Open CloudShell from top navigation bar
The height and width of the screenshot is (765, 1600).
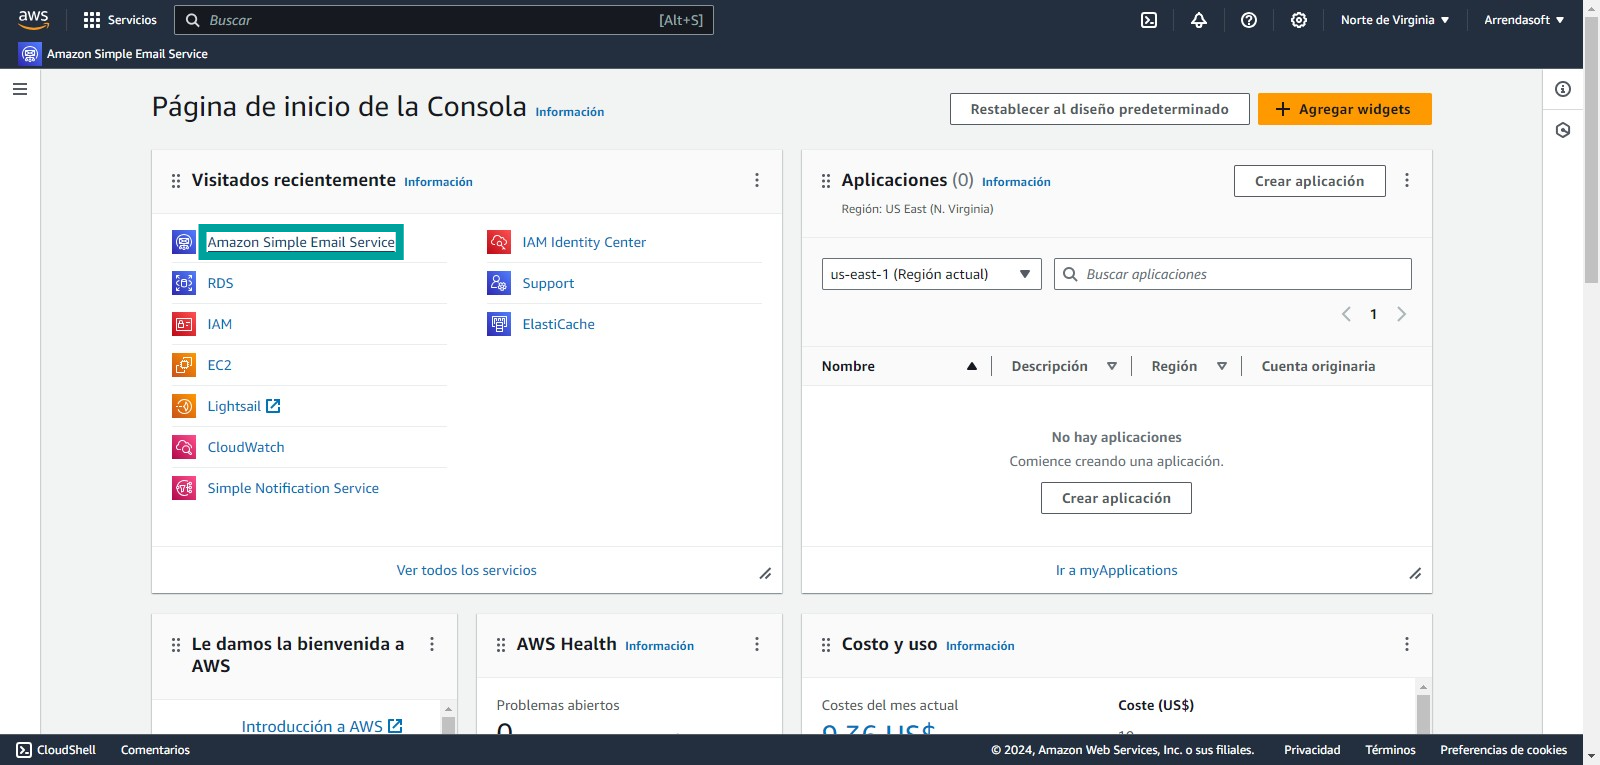click(1149, 20)
